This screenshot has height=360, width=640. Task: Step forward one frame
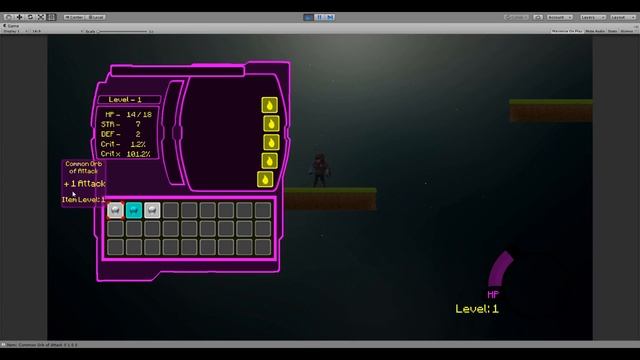pyautogui.click(x=330, y=17)
